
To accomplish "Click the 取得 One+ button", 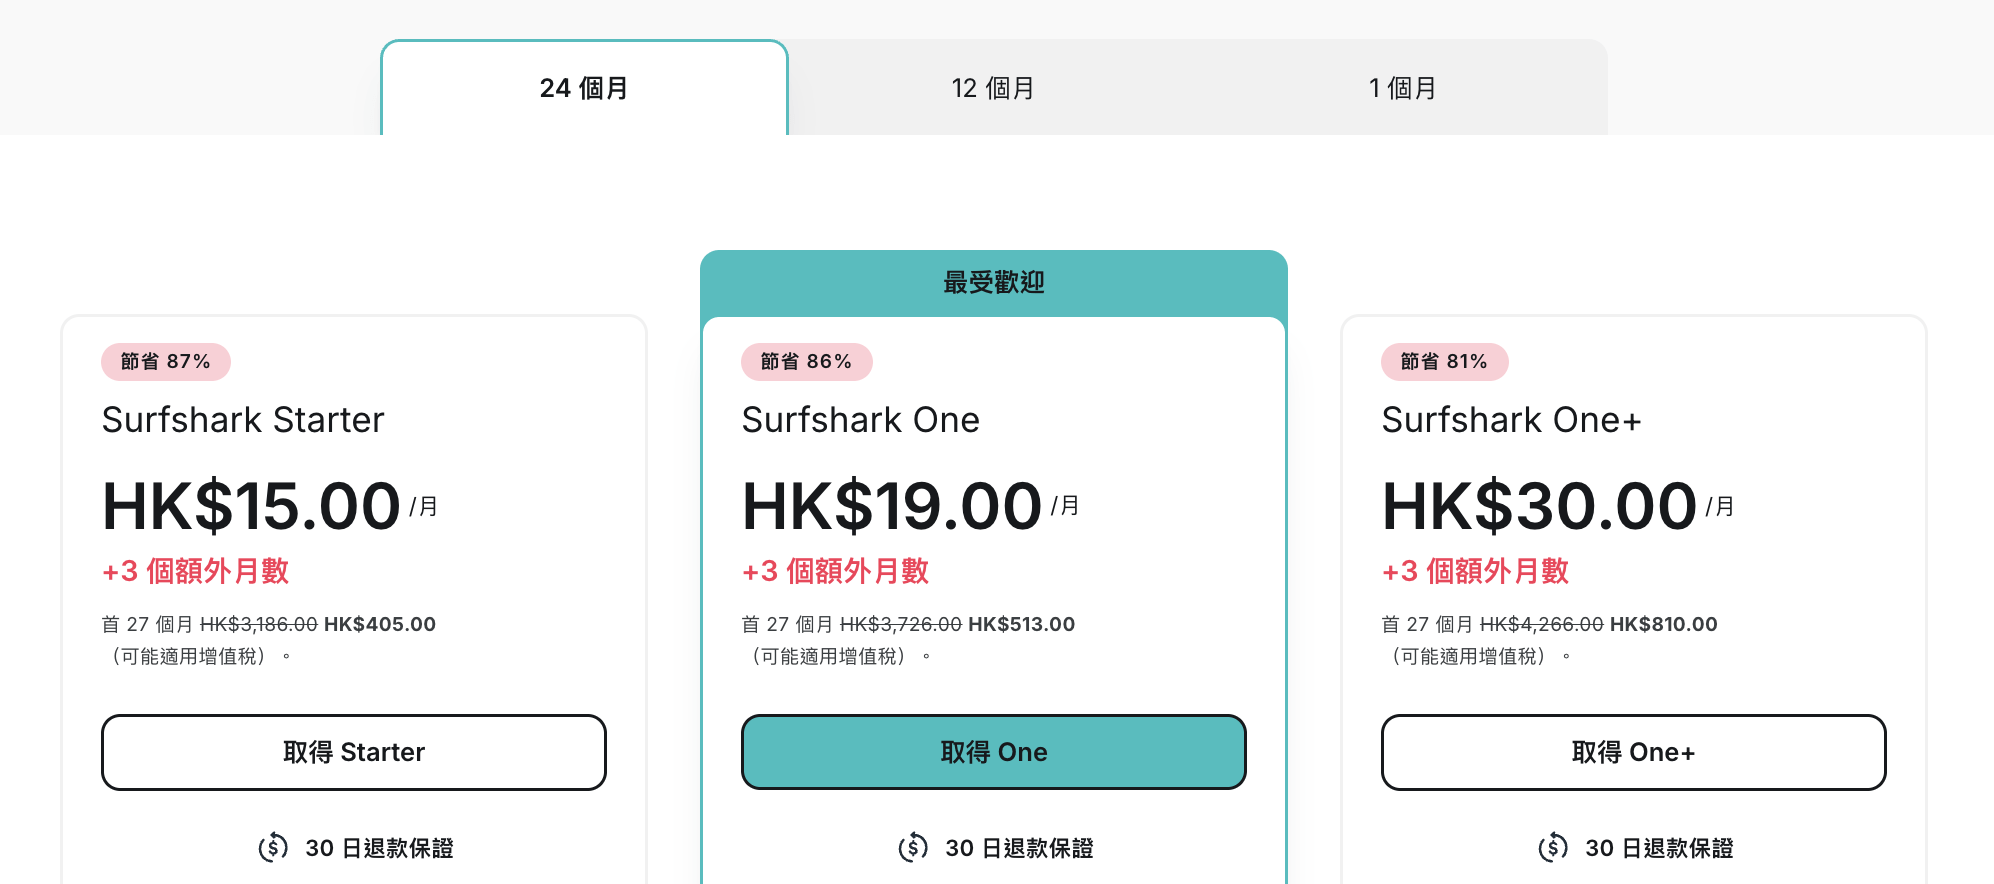I will tap(1633, 752).
